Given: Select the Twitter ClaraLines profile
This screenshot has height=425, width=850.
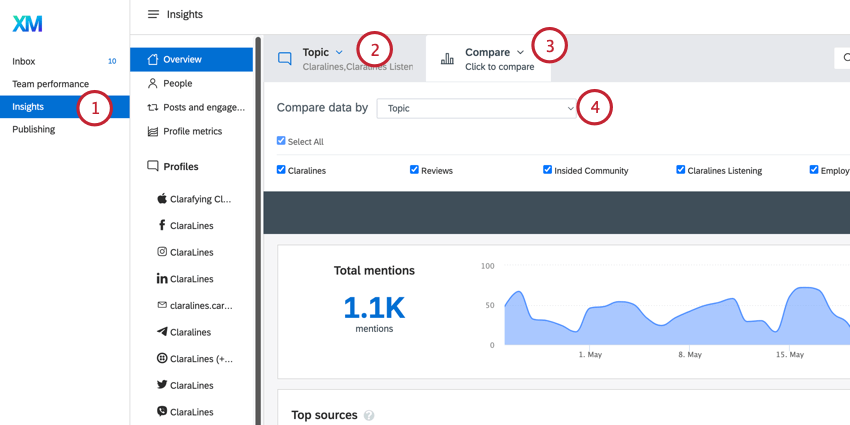Looking at the screenshot, I should [x=185, y=385].
